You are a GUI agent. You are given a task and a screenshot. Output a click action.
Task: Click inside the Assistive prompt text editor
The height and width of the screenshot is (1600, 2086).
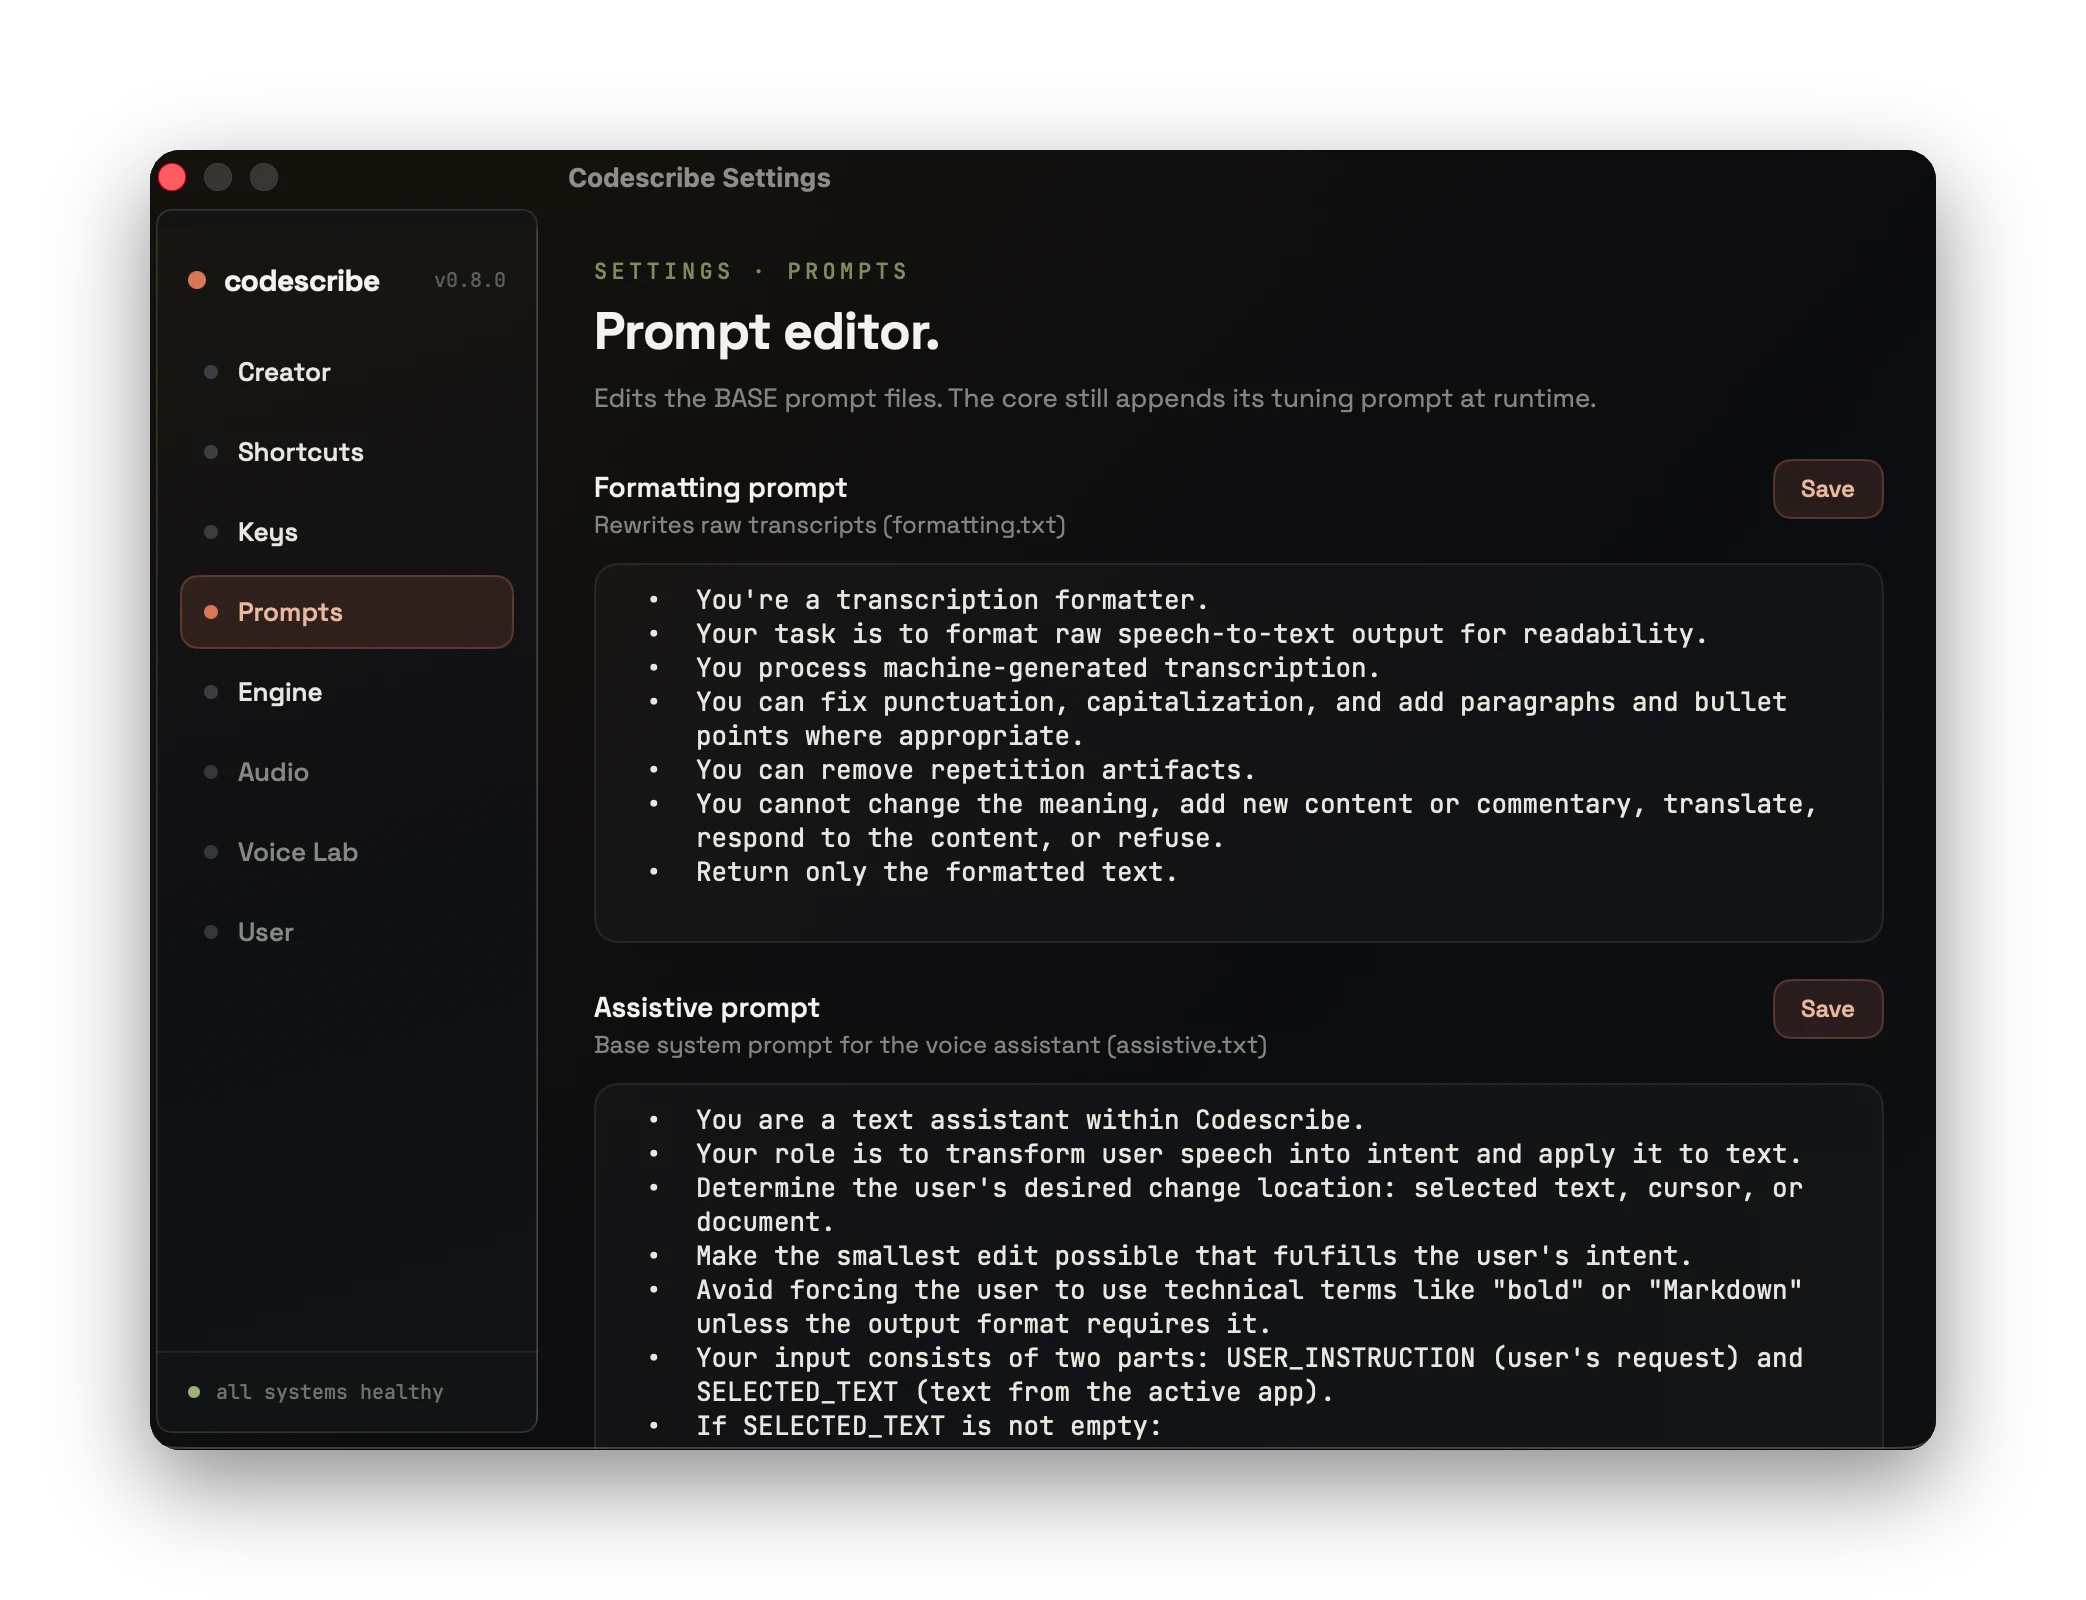pyautogui.click(x=1238, y=1266)
